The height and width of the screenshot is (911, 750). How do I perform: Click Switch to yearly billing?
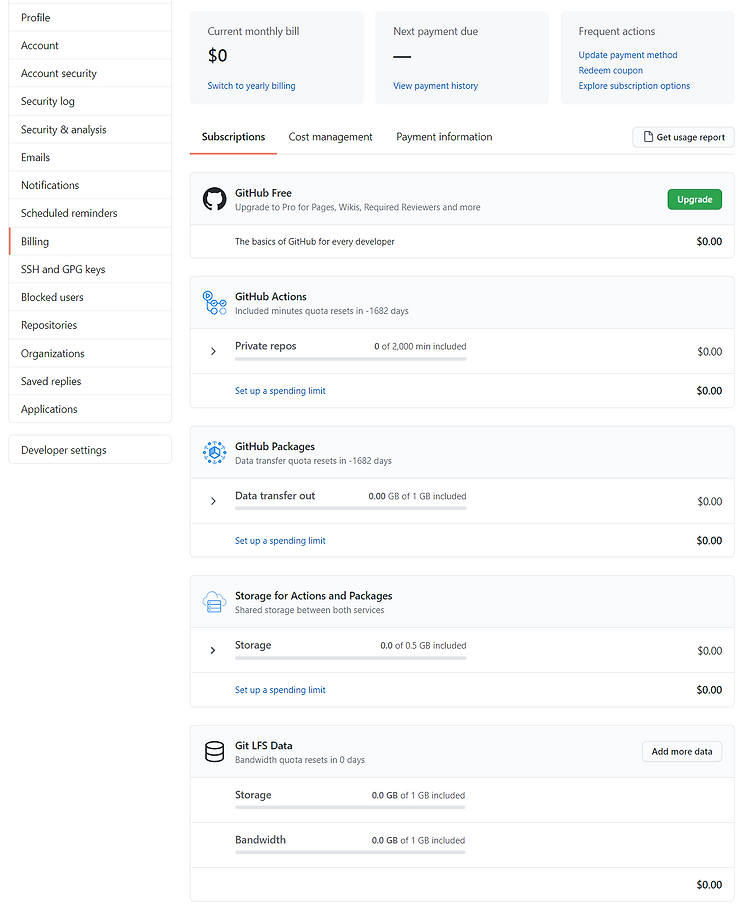(x=252, y=86)
